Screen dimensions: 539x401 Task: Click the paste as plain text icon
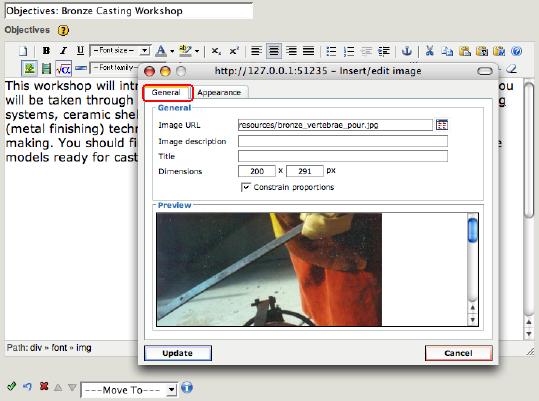click(482, 51)
